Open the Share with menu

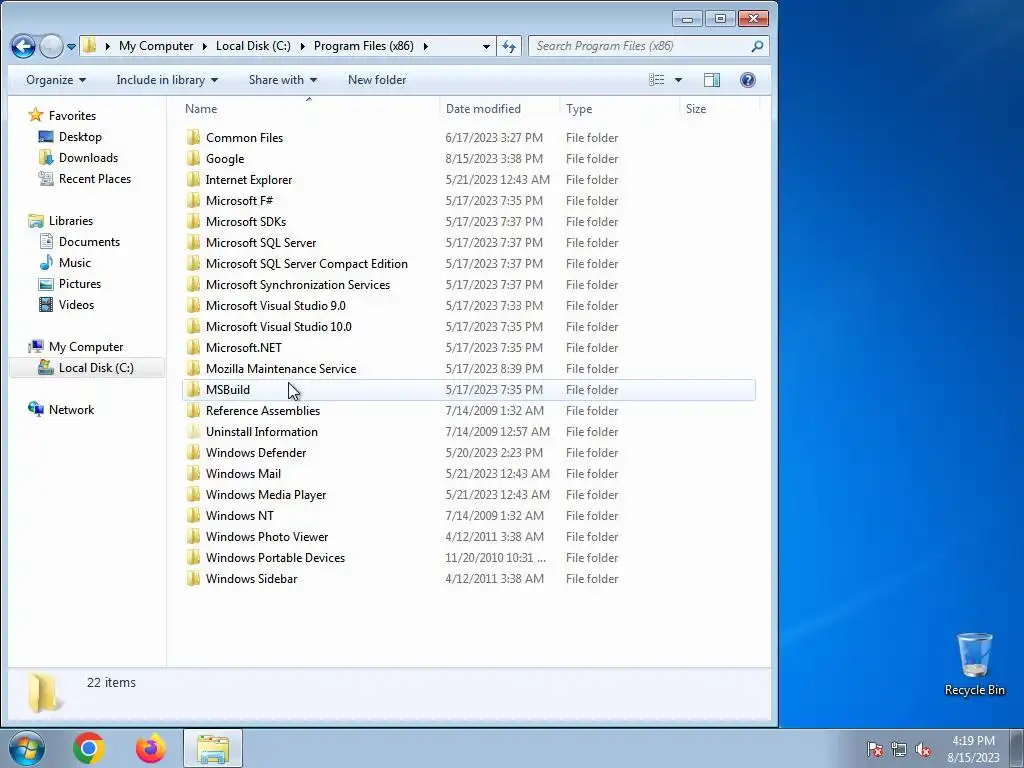[x=283, y=80]
